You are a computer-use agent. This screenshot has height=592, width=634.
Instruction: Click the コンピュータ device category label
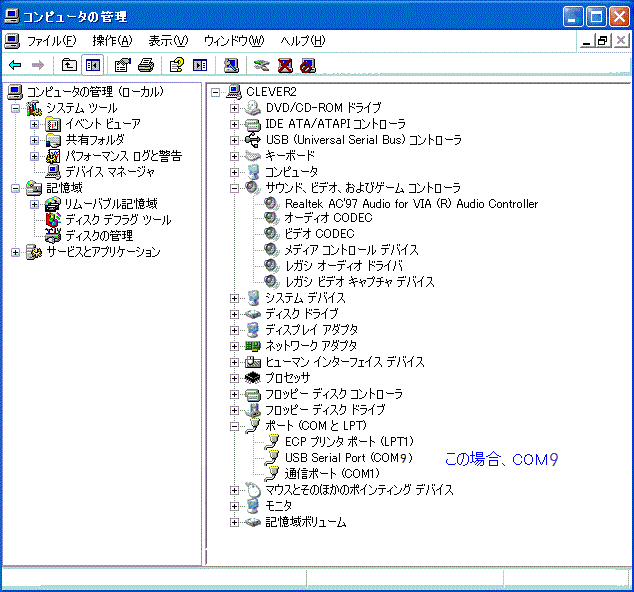pyautogui.click(x=292, y=172)
